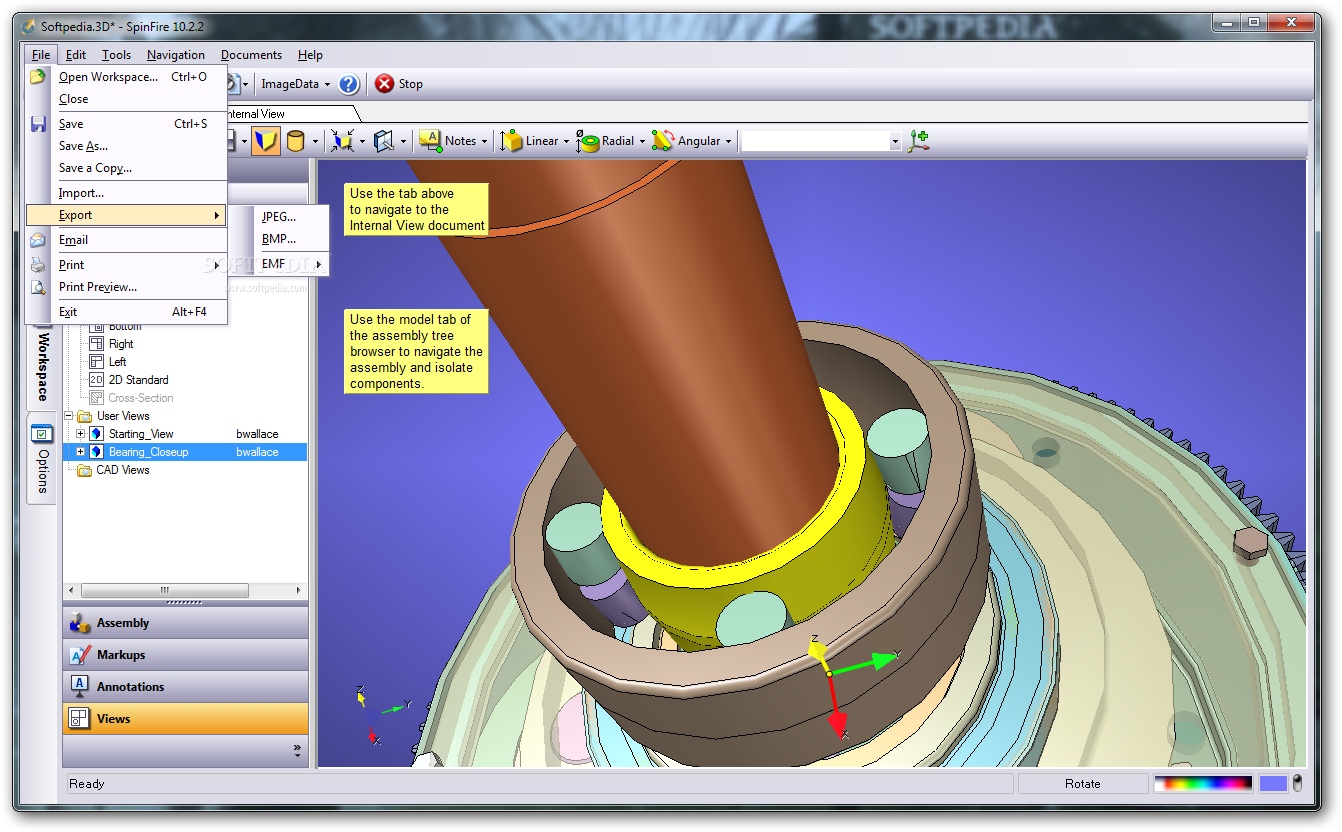This screenshot has height=832, width=1342.
Task: Click the blue Help question mark icon
Action: 349,84
